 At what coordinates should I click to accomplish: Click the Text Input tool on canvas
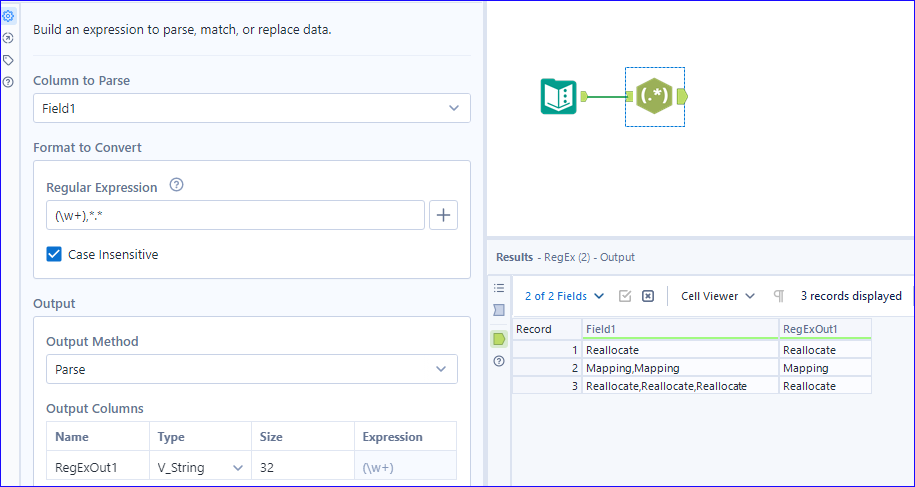tap(558, 96)
